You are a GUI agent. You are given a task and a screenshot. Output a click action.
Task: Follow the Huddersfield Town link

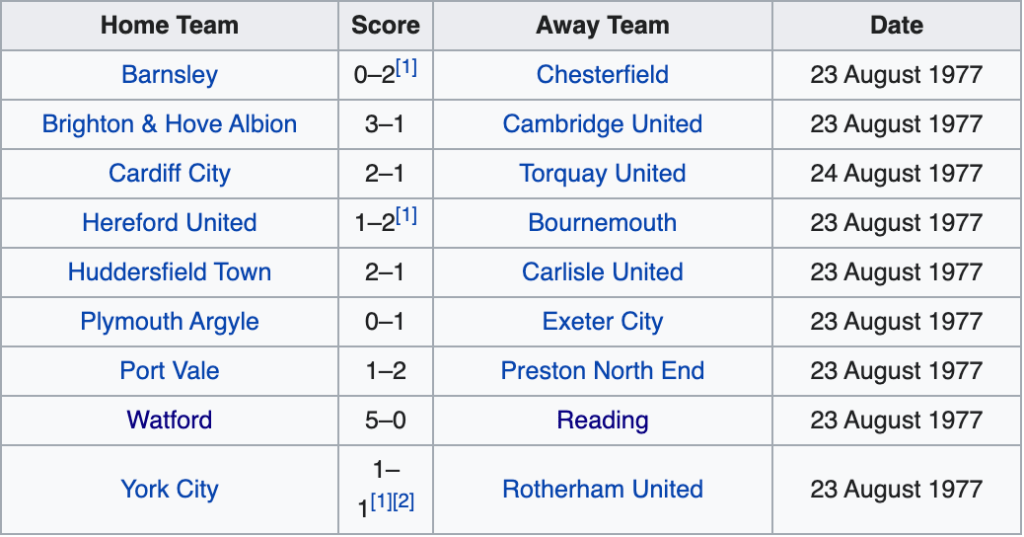click(x=169, y=272)
